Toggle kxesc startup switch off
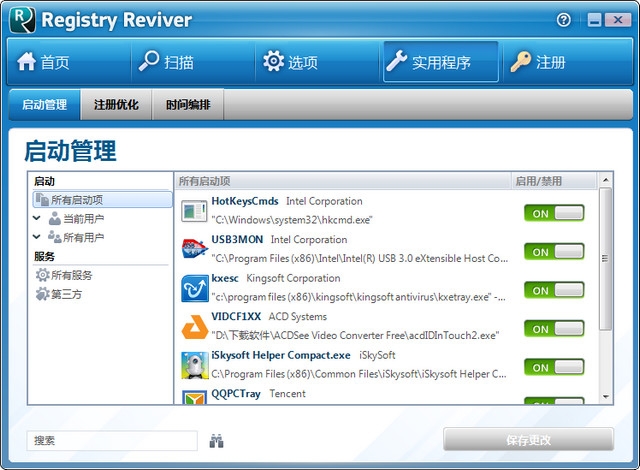This screenshot has width=640, height=470. [554, 290]
